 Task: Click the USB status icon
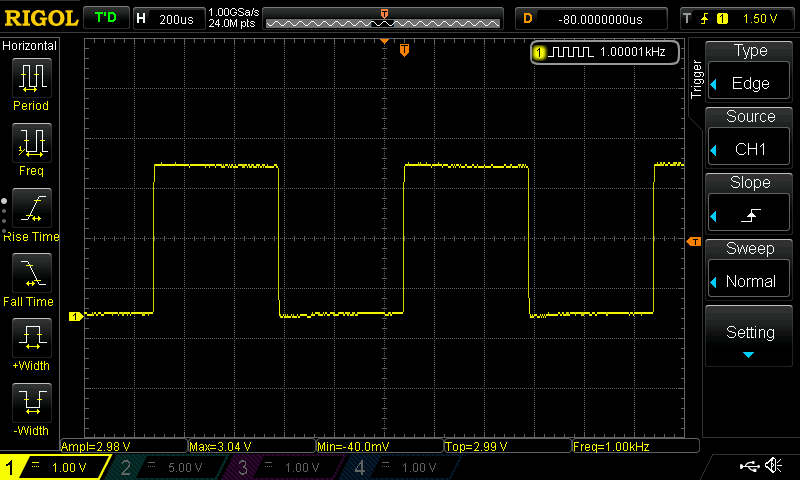pos(749,466)
